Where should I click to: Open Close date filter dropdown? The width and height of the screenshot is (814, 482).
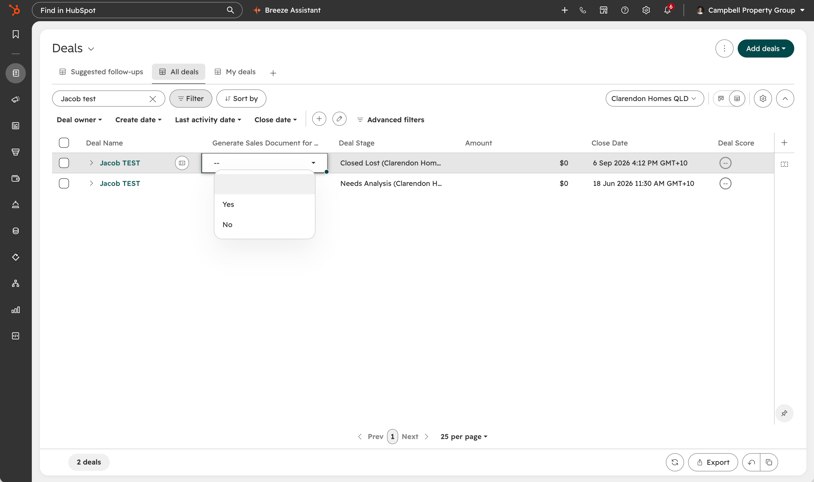point(275,119)
